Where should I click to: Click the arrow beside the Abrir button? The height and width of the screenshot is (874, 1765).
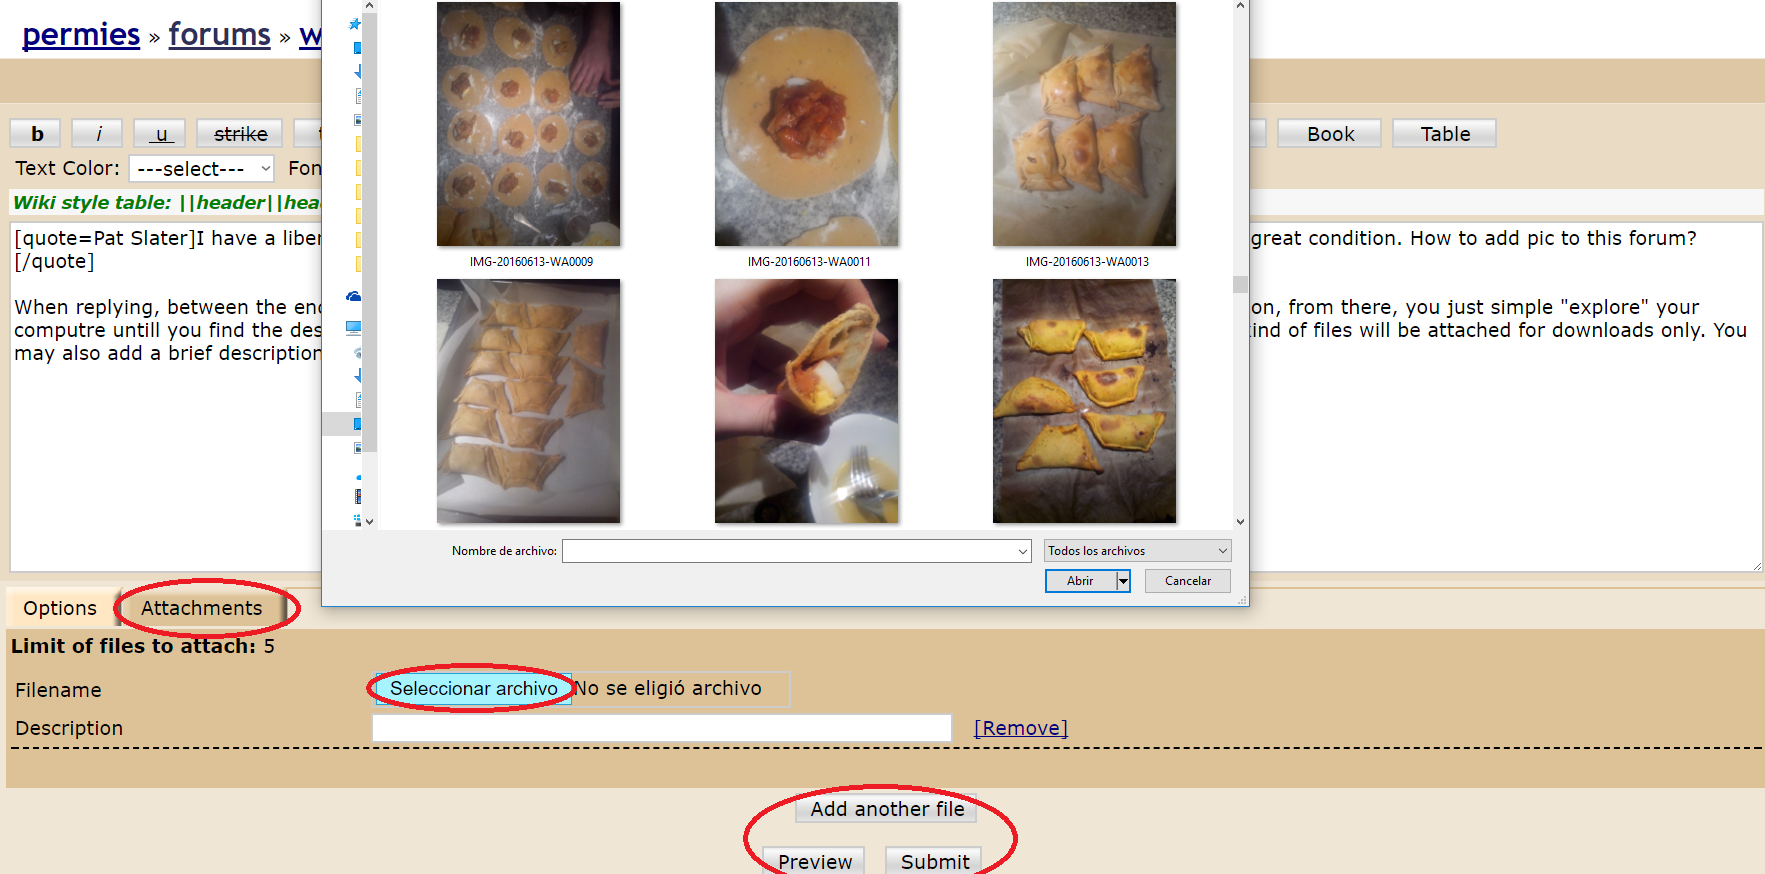tap(1123, 581)
